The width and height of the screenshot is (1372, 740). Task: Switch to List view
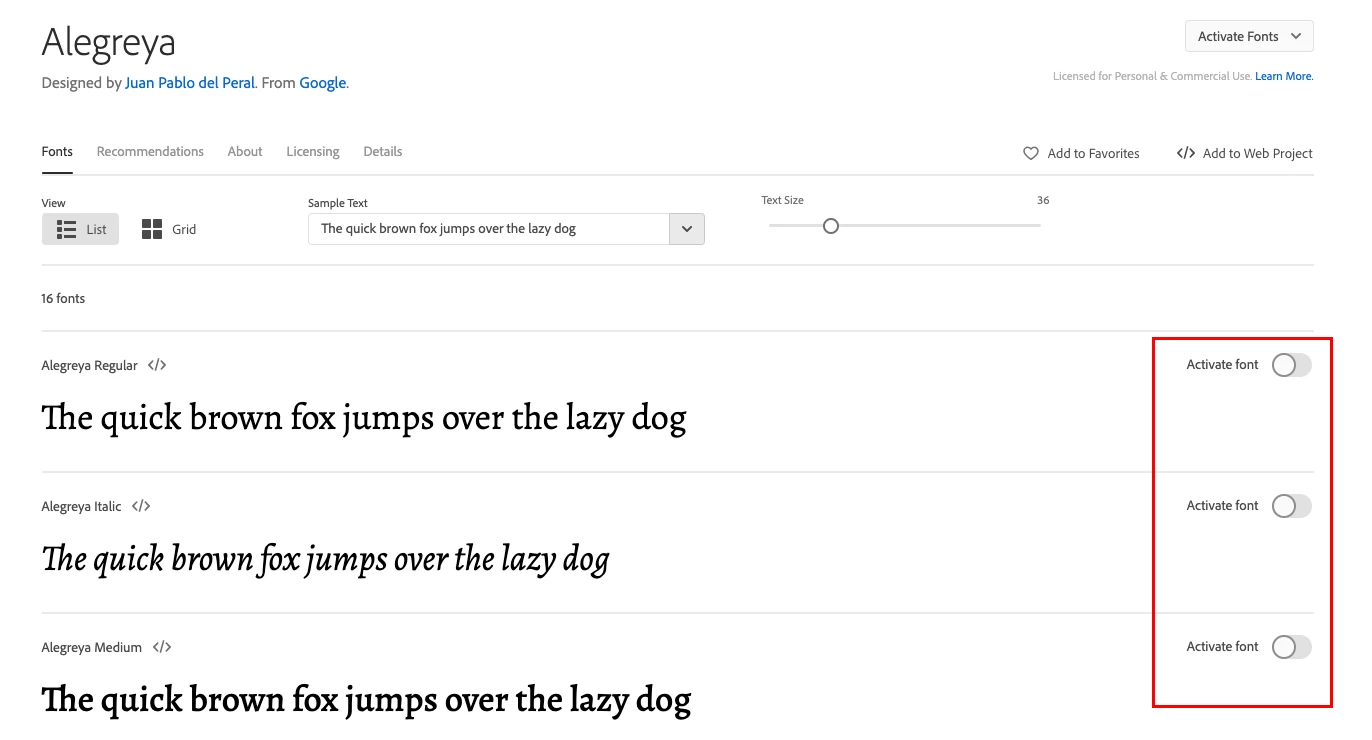point(81,229)
